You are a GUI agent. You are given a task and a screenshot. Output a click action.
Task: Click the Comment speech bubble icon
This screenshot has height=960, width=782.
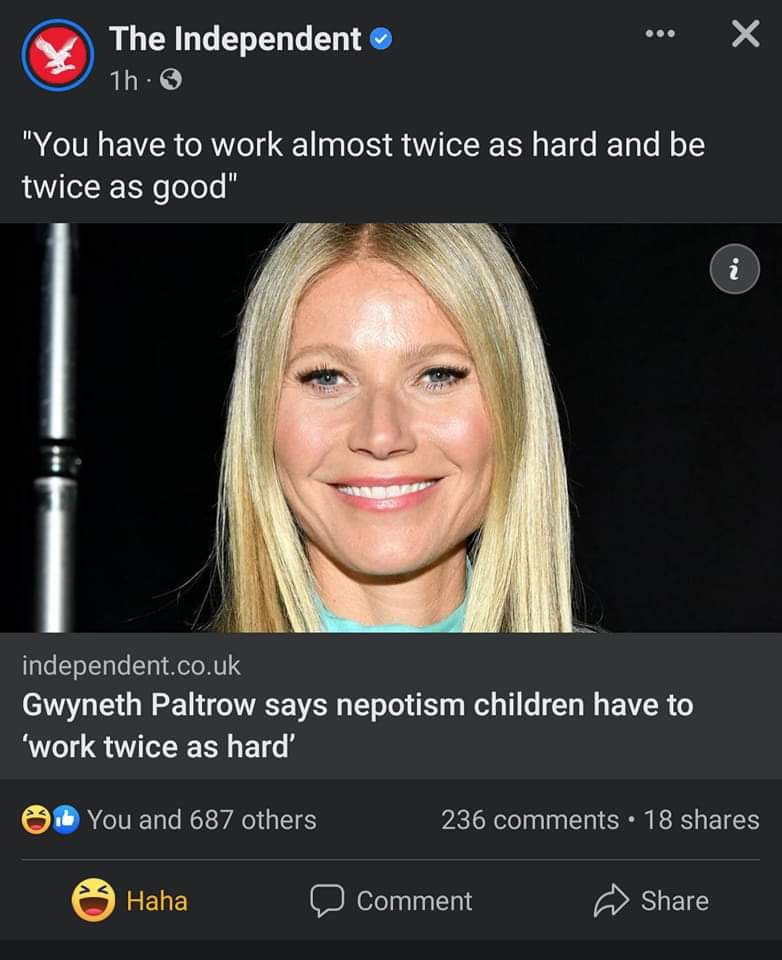[327, 900]
